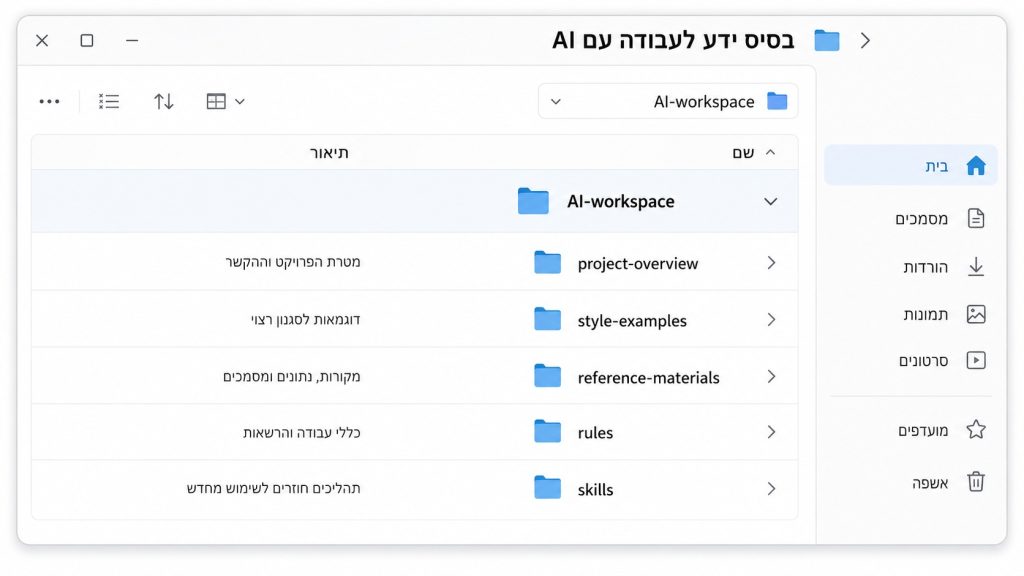Click description דוגמאות לסגנון רצוי
This screenshot has height=576, width=1024.
[305, 320]
